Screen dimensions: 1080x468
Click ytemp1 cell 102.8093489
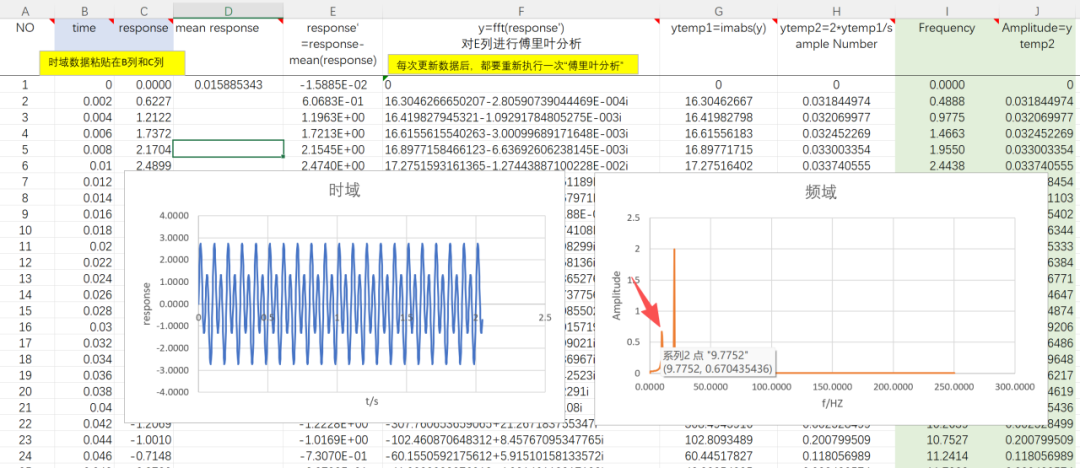click(x=718, y=439)
